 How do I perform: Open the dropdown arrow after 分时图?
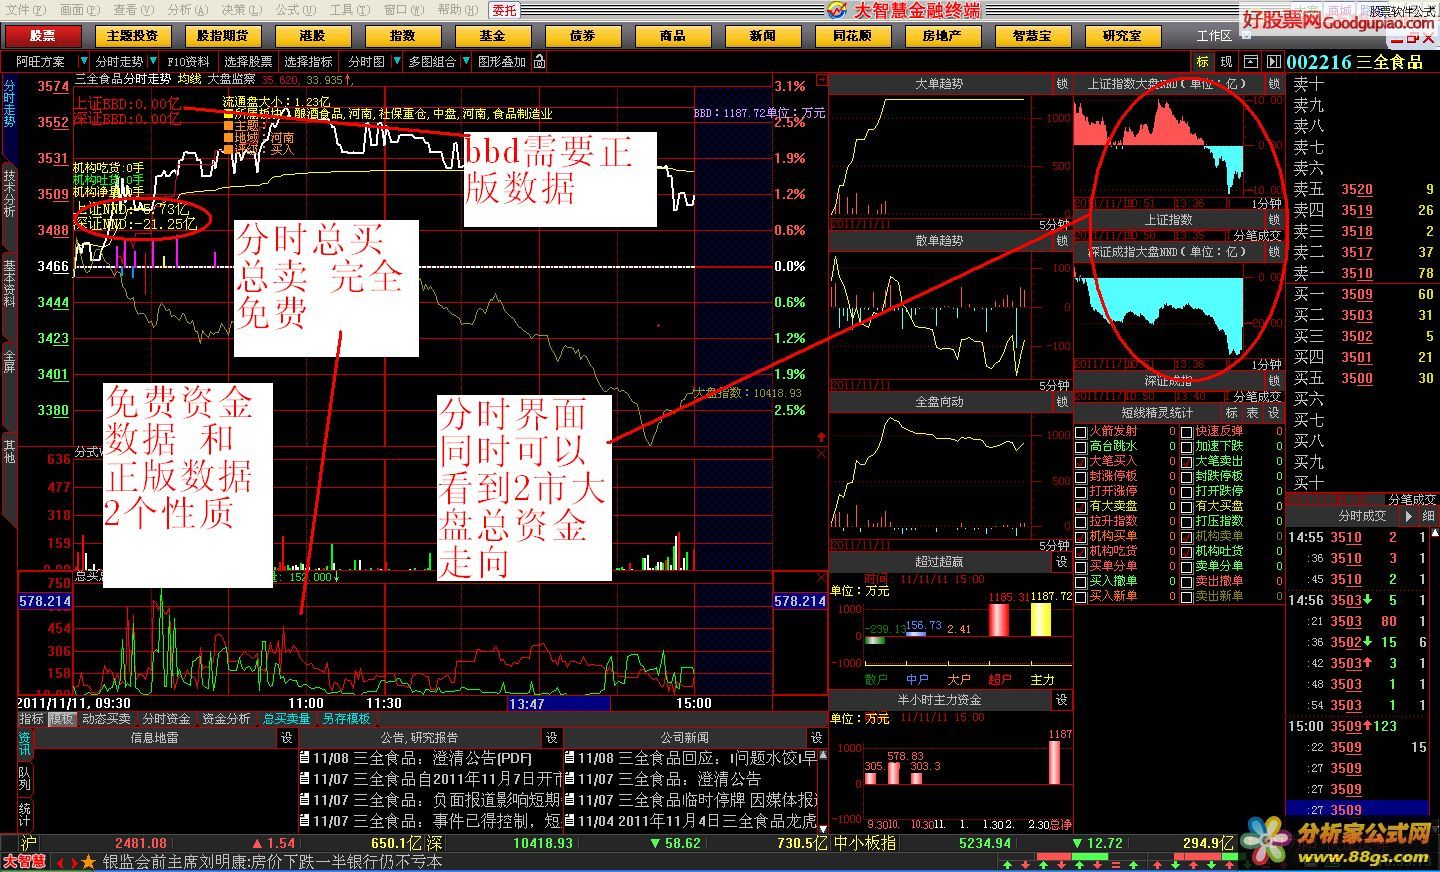(x=396, y=62)
